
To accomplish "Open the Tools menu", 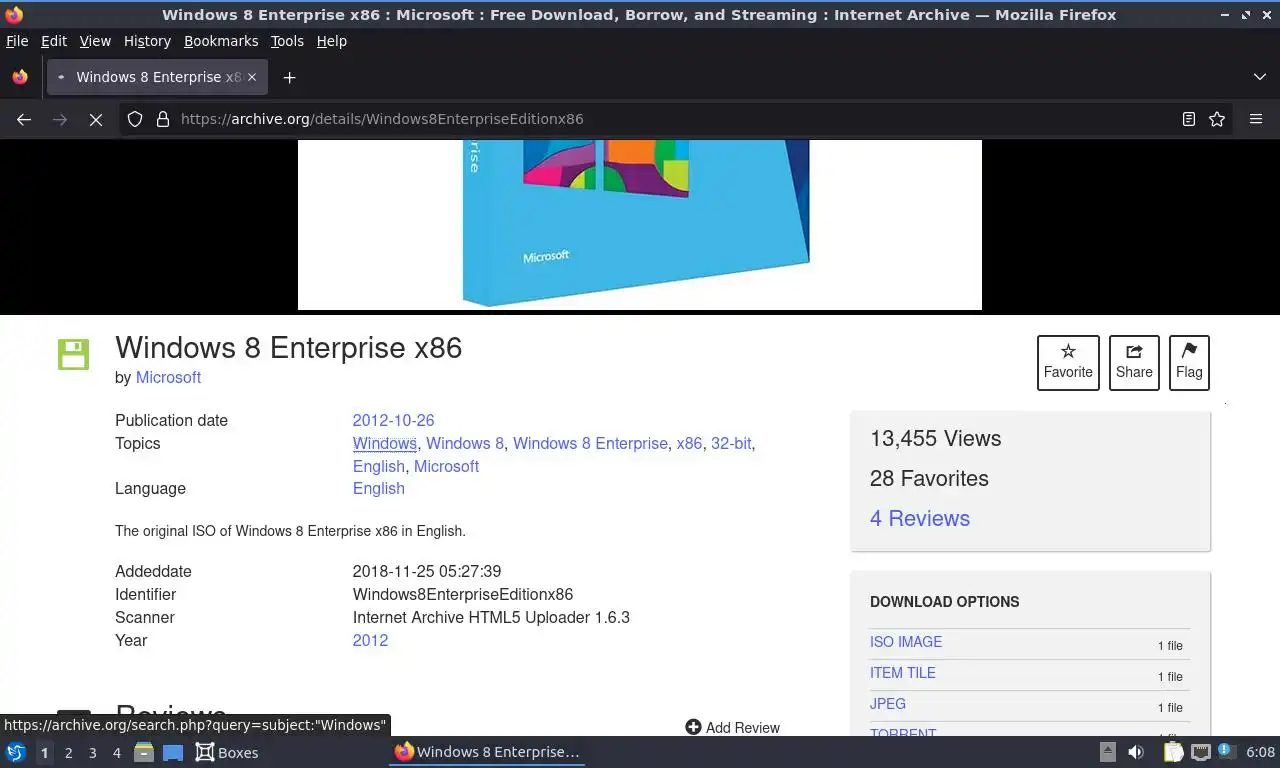I will (x=287, y=41).
